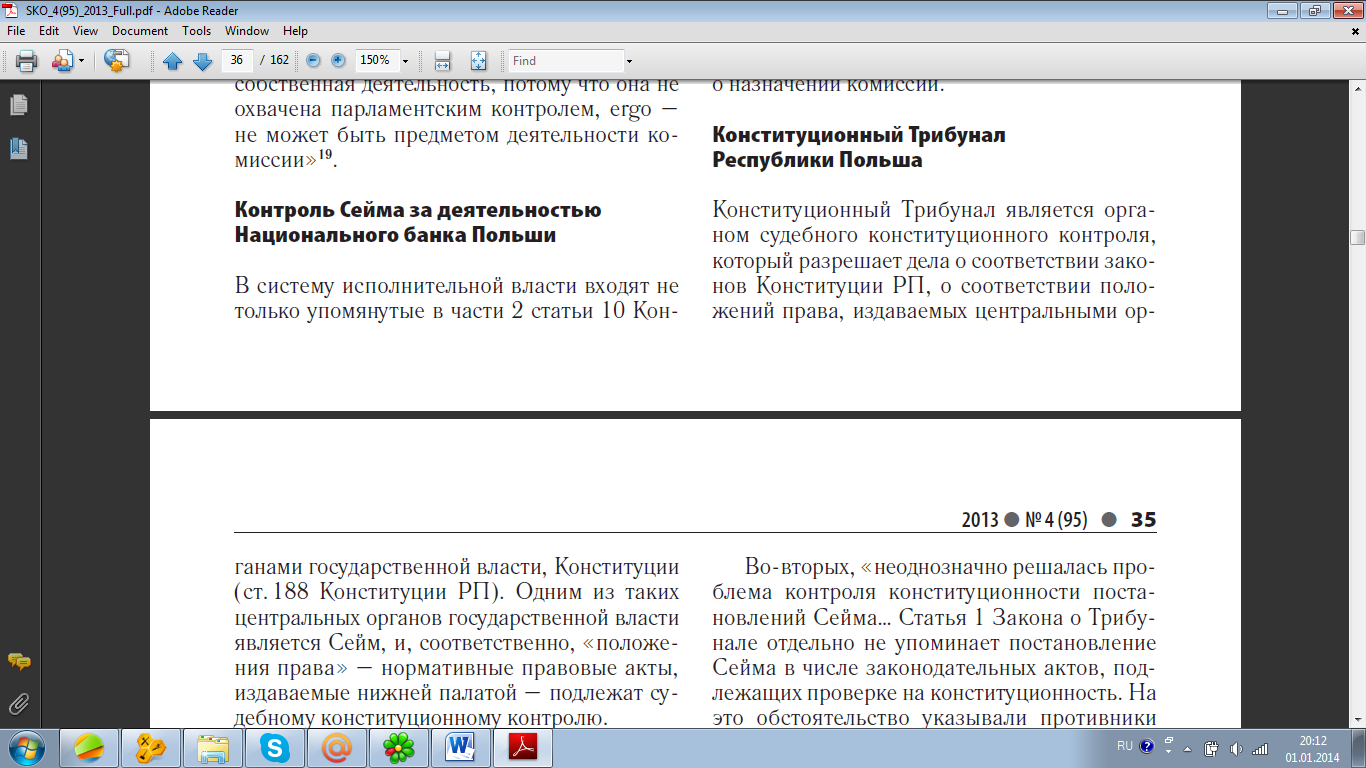This screenshot has width=1366, height=768.
Task: Click the vertical scrollbar thumb
Action: 1357,237
